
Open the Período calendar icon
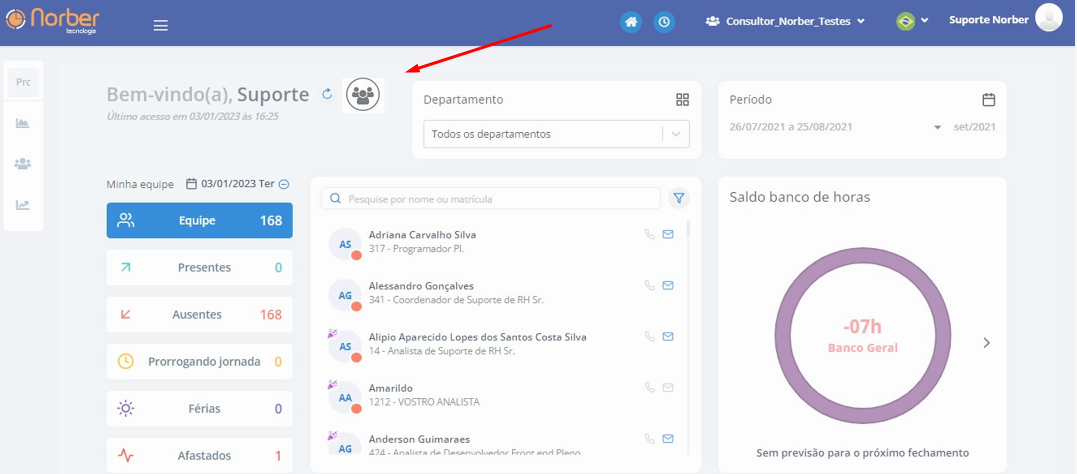pos(988,100)
